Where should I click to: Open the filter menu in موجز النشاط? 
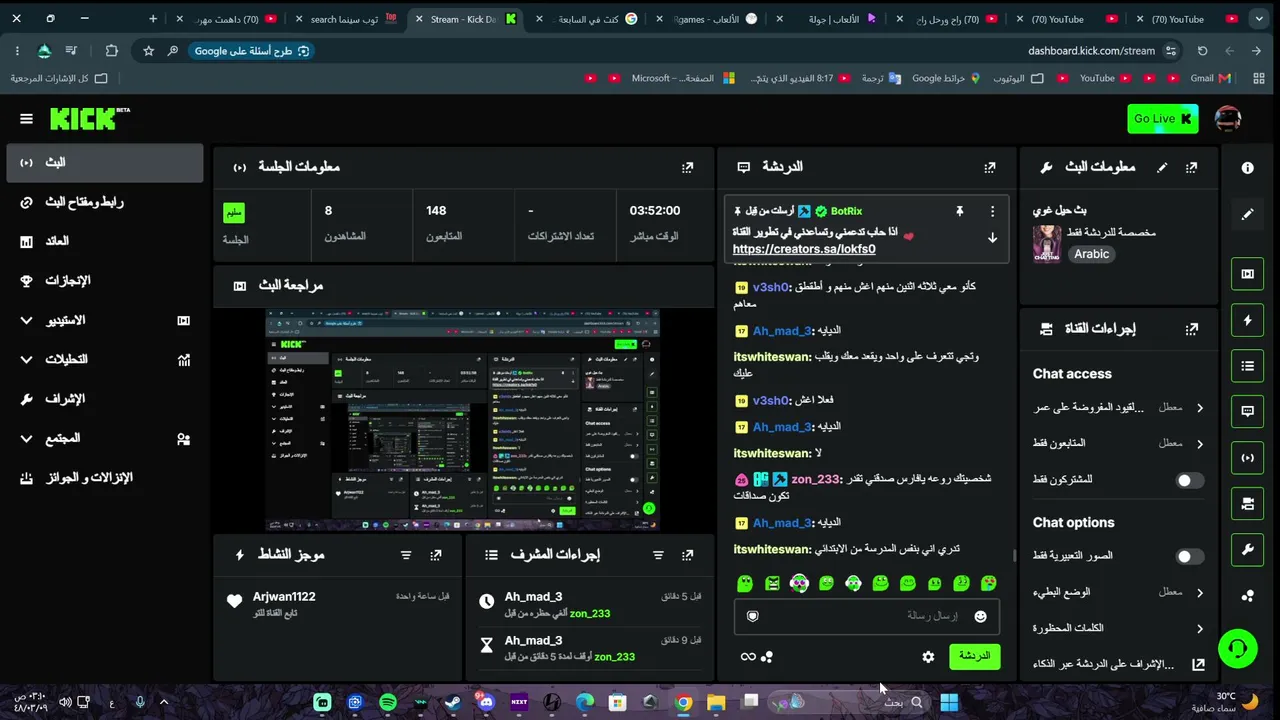coord(405,555)
